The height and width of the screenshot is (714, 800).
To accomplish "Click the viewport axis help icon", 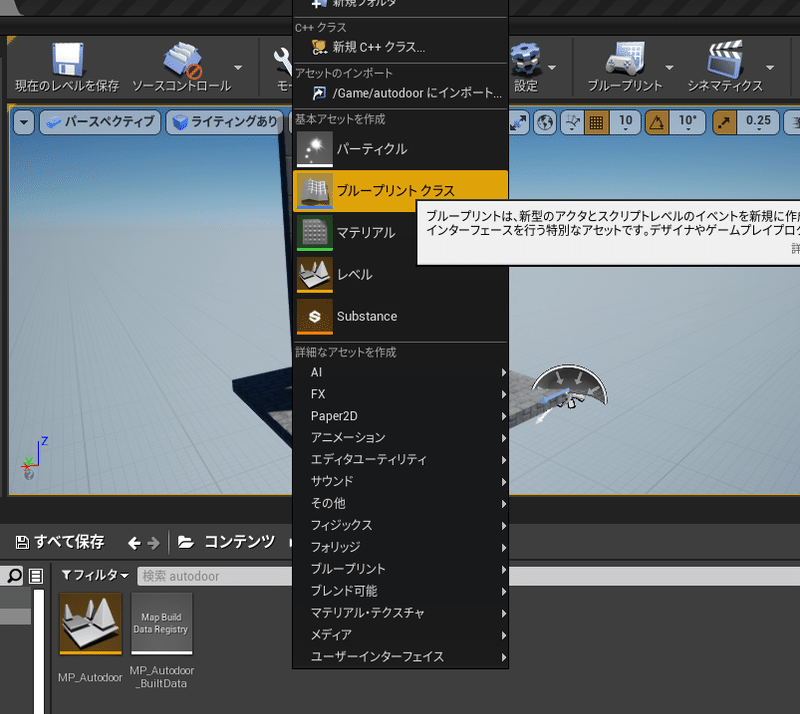I will (29, 475).
